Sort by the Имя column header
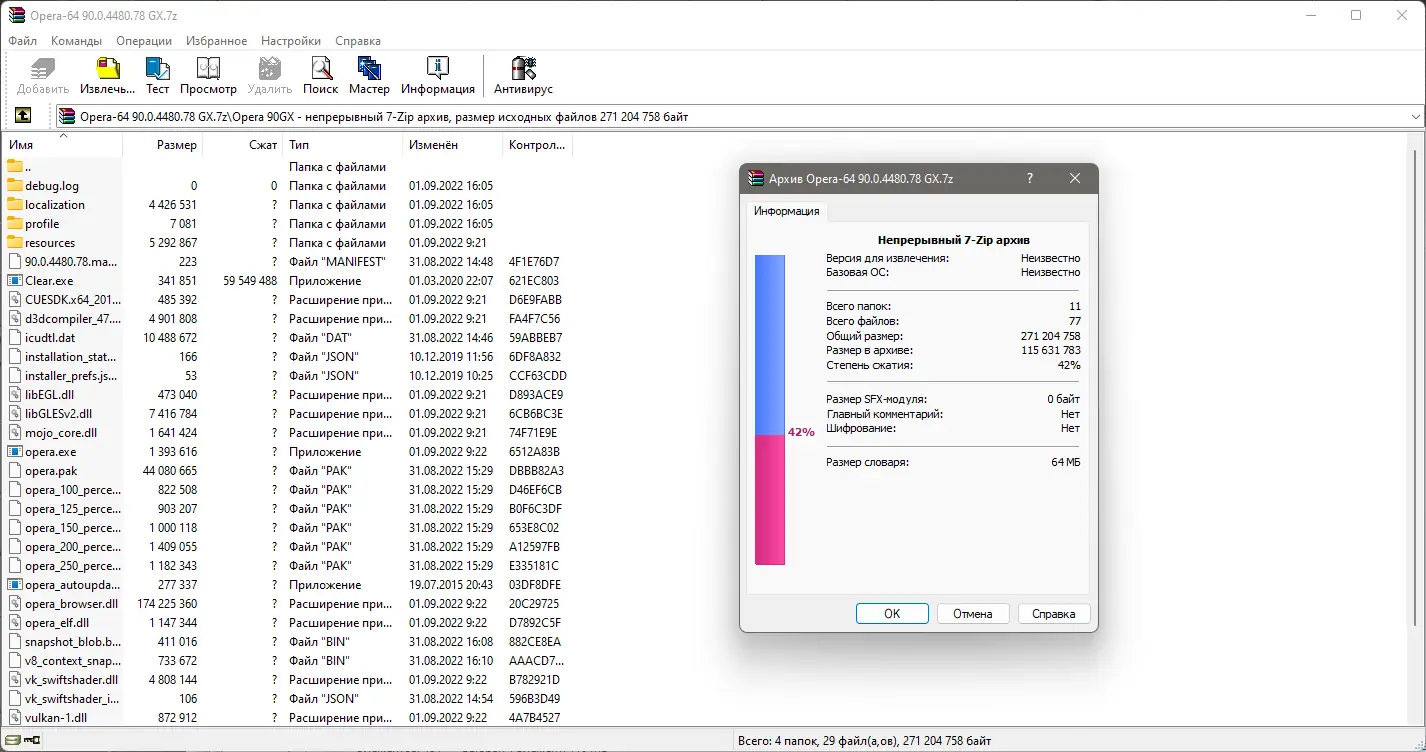This screenshot has height=752, width=1426. (x=62, y=145)
